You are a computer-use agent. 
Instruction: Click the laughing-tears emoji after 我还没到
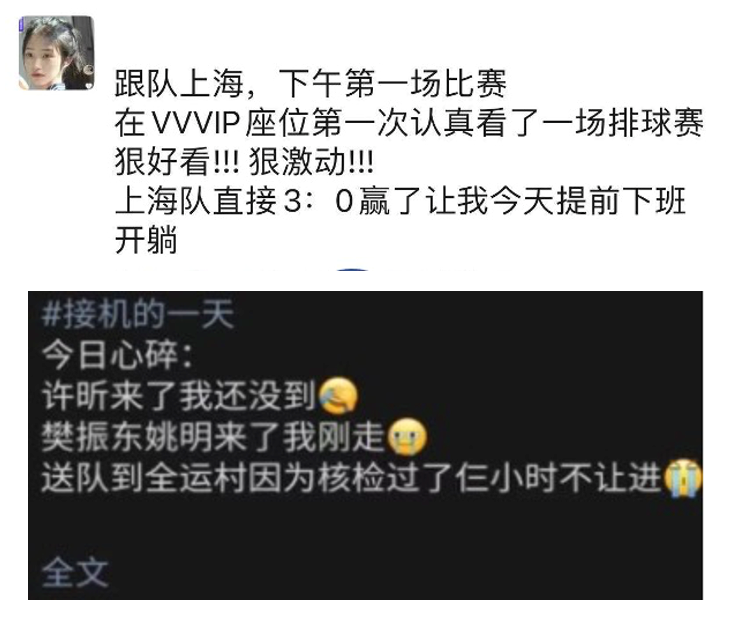338,395
